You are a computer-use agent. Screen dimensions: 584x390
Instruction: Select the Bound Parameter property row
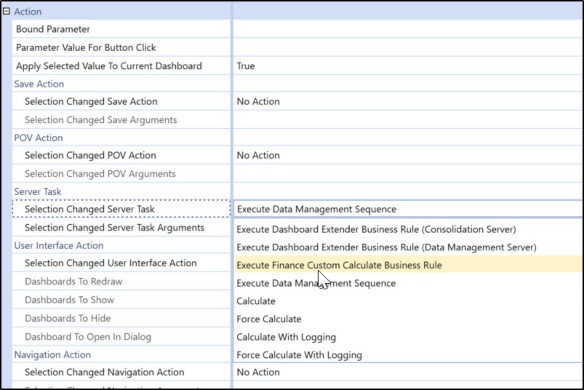(x=121, y=29)
